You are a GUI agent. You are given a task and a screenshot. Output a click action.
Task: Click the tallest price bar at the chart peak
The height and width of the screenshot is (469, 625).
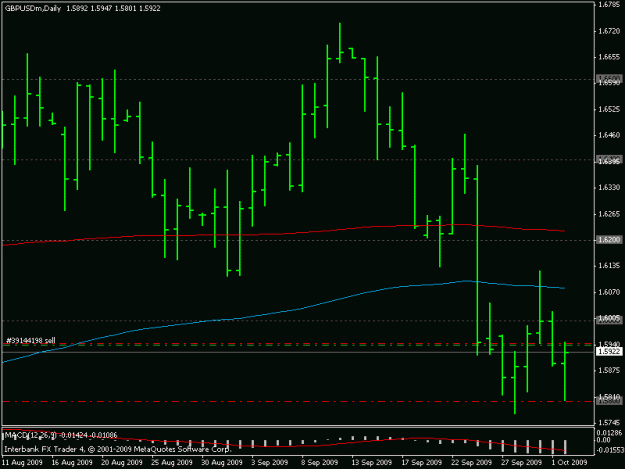click(340, 43)
